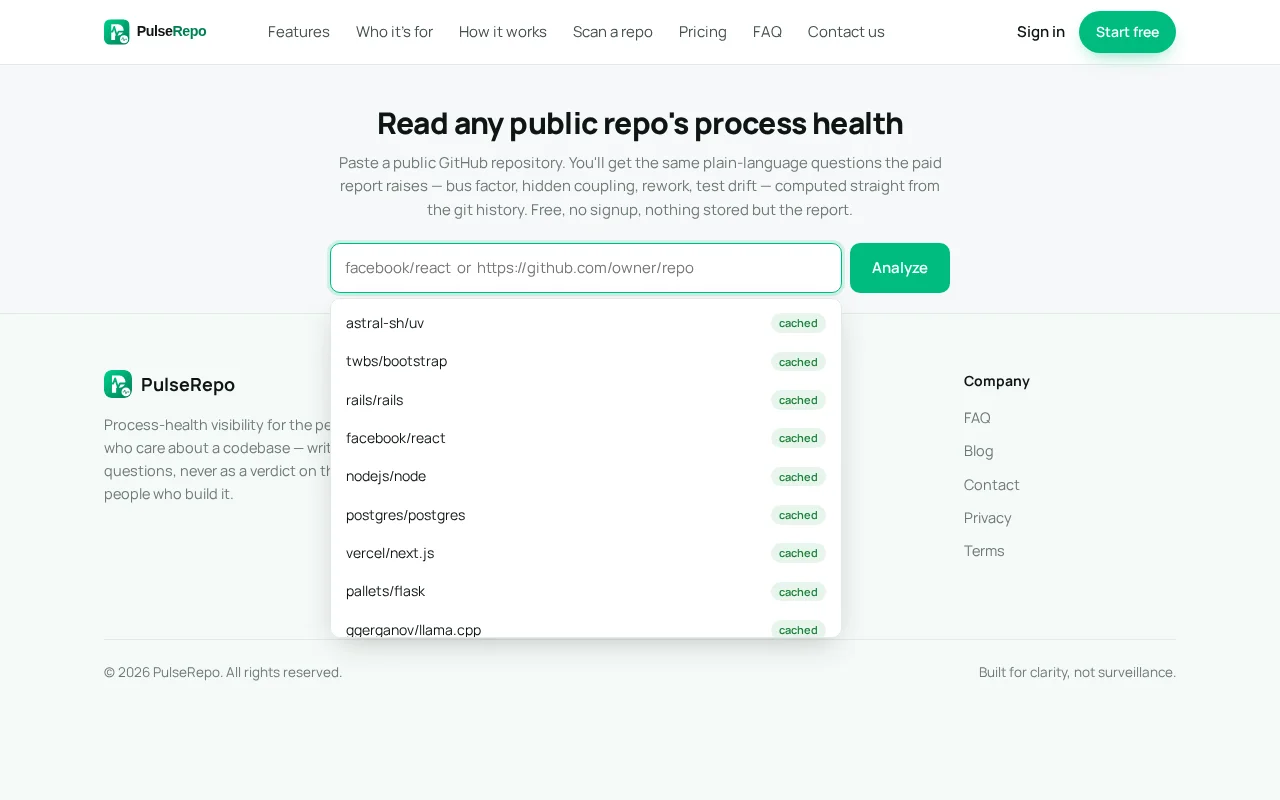Click cached badge on astral-sh/uv row

tap(798, 323)
